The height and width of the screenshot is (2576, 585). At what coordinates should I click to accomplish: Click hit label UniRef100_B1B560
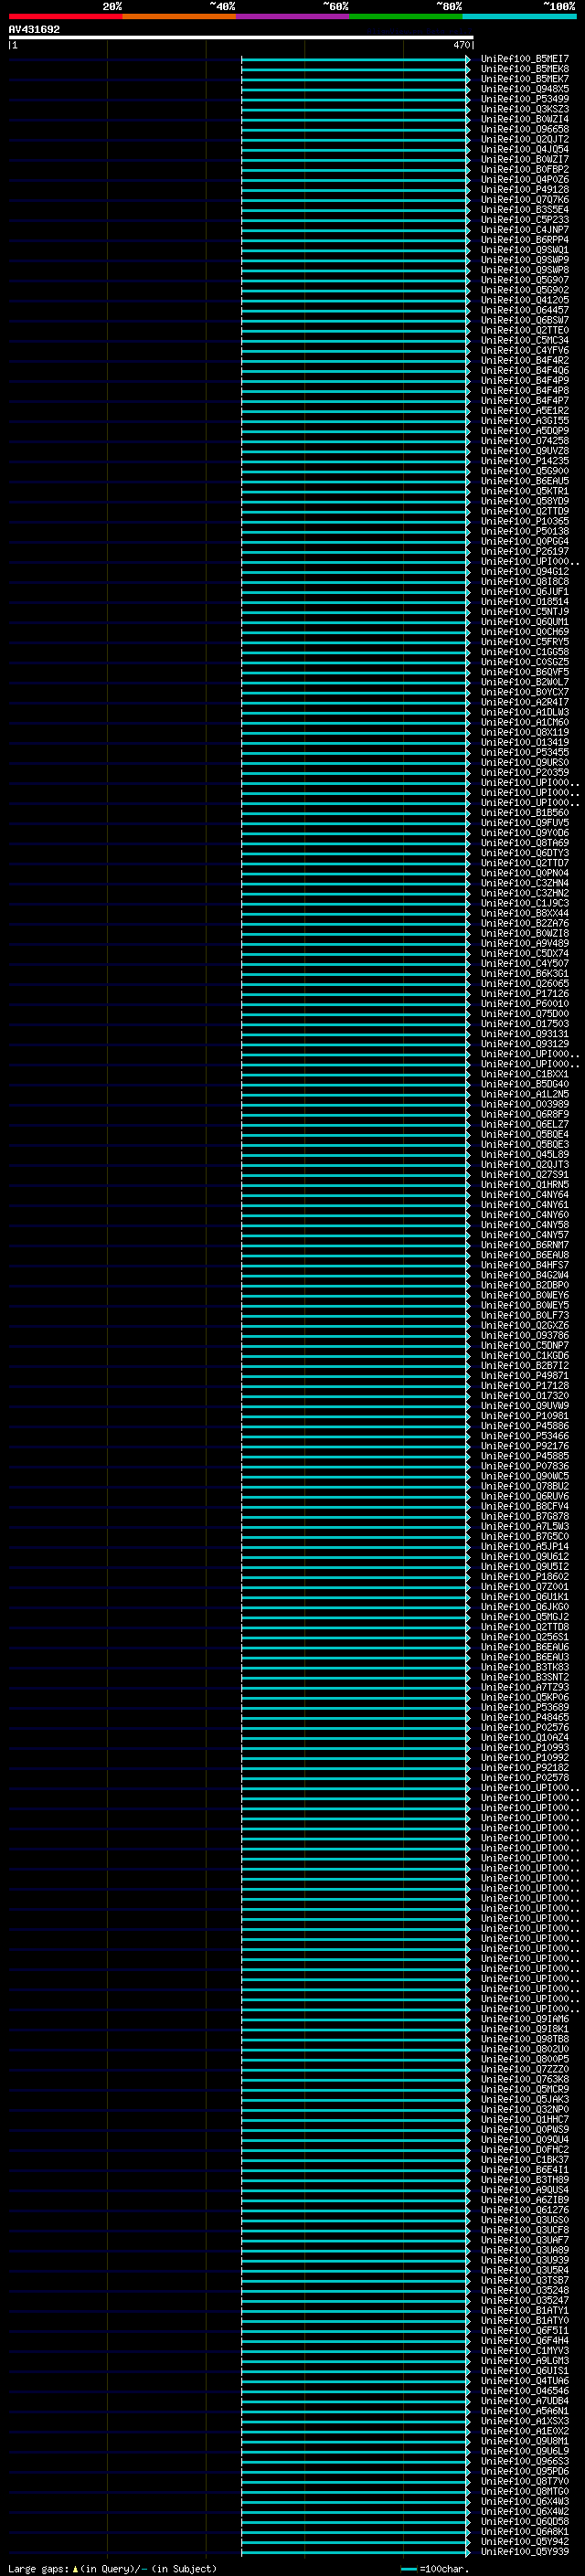tap(524, 813)
